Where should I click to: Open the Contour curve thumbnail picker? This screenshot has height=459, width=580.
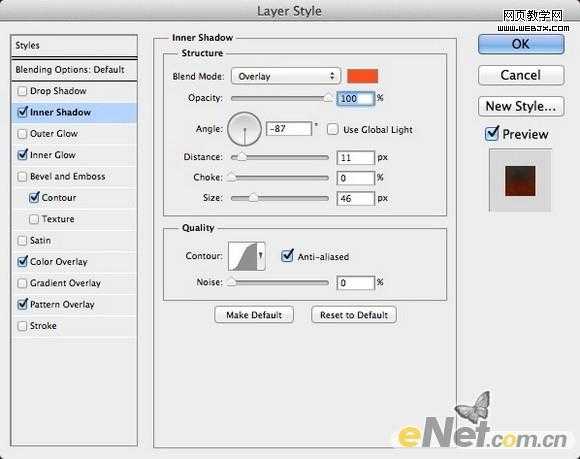click(x=243, y=256)
